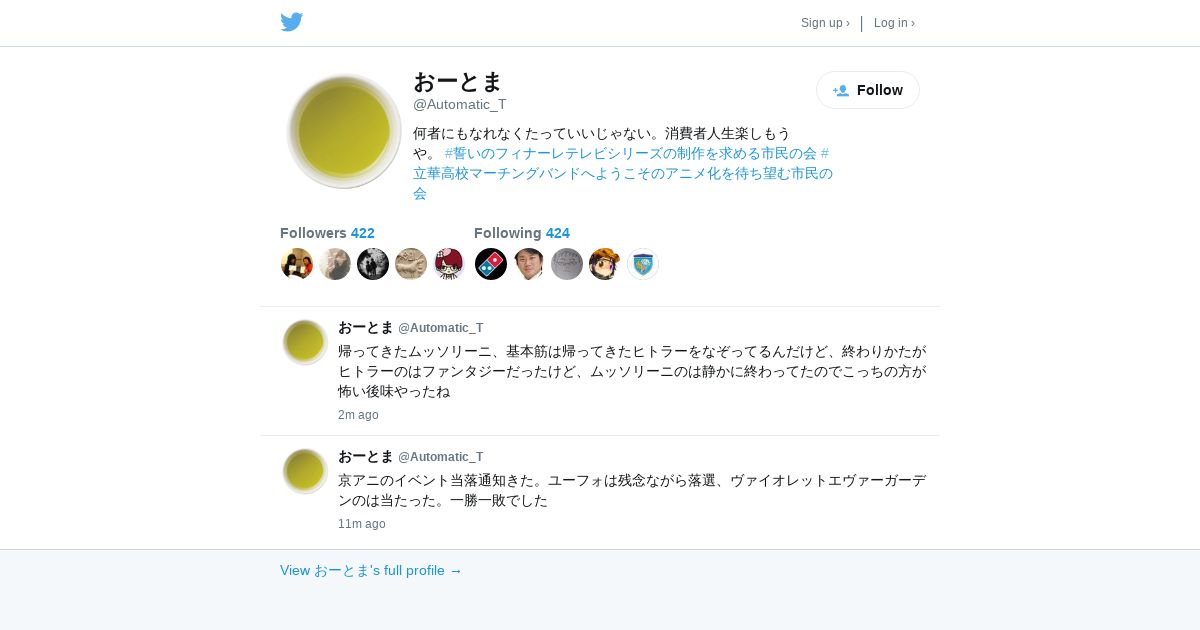View おーとま's full profile link
Image resolution: width=1200 pixels, height=630 pixels.
[x=371, y=570]
